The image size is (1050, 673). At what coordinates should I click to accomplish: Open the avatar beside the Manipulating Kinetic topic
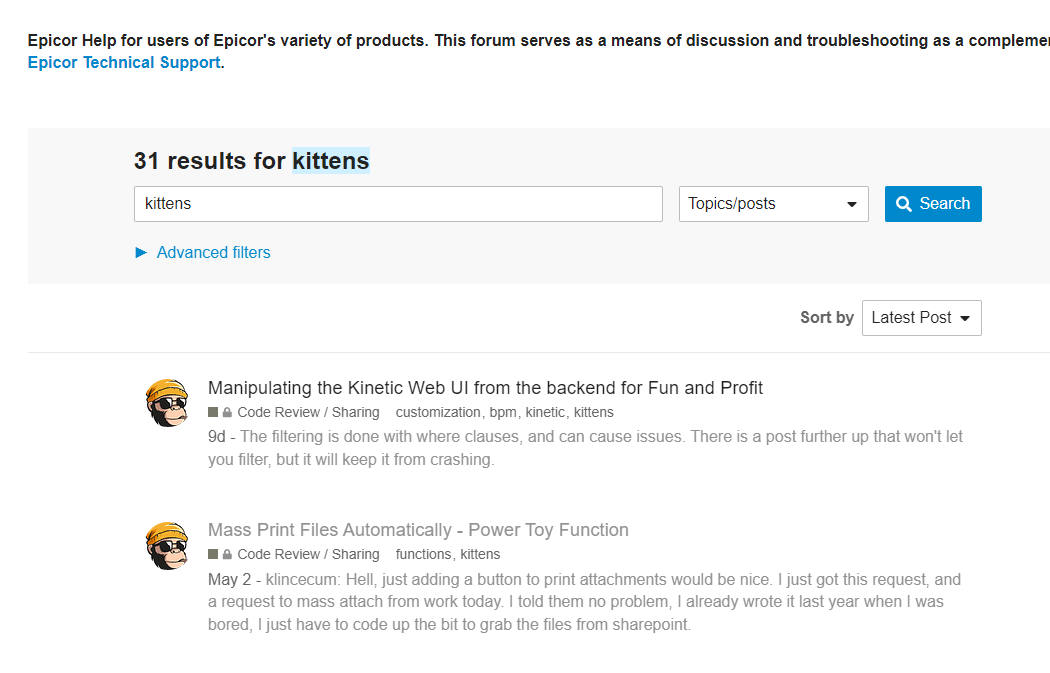[167, 403]
